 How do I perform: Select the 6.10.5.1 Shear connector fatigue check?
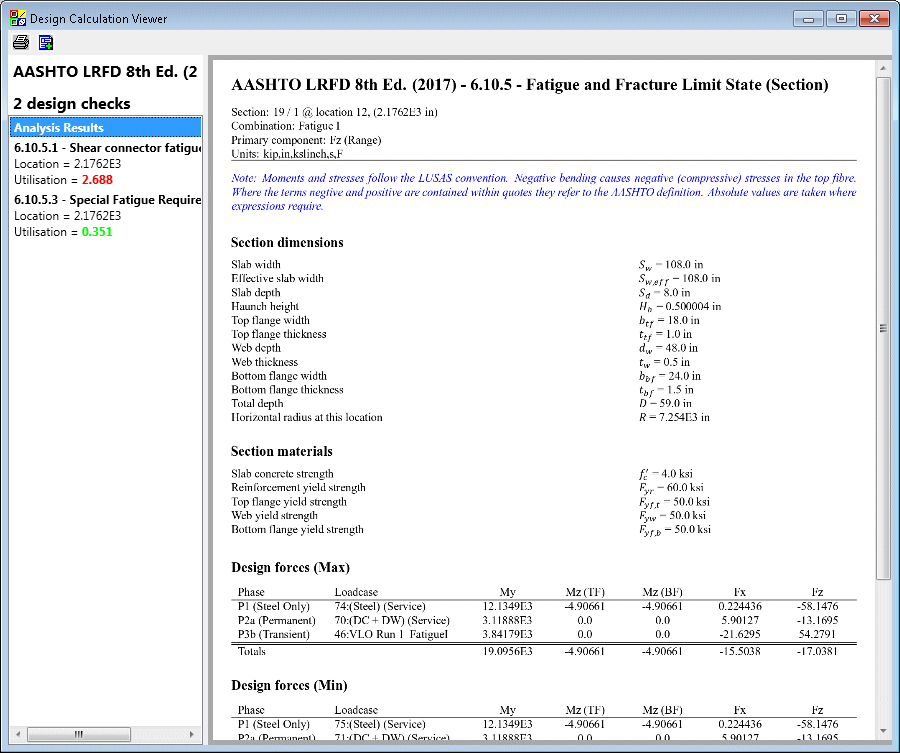pyautogui.click(x=107, y=148)
